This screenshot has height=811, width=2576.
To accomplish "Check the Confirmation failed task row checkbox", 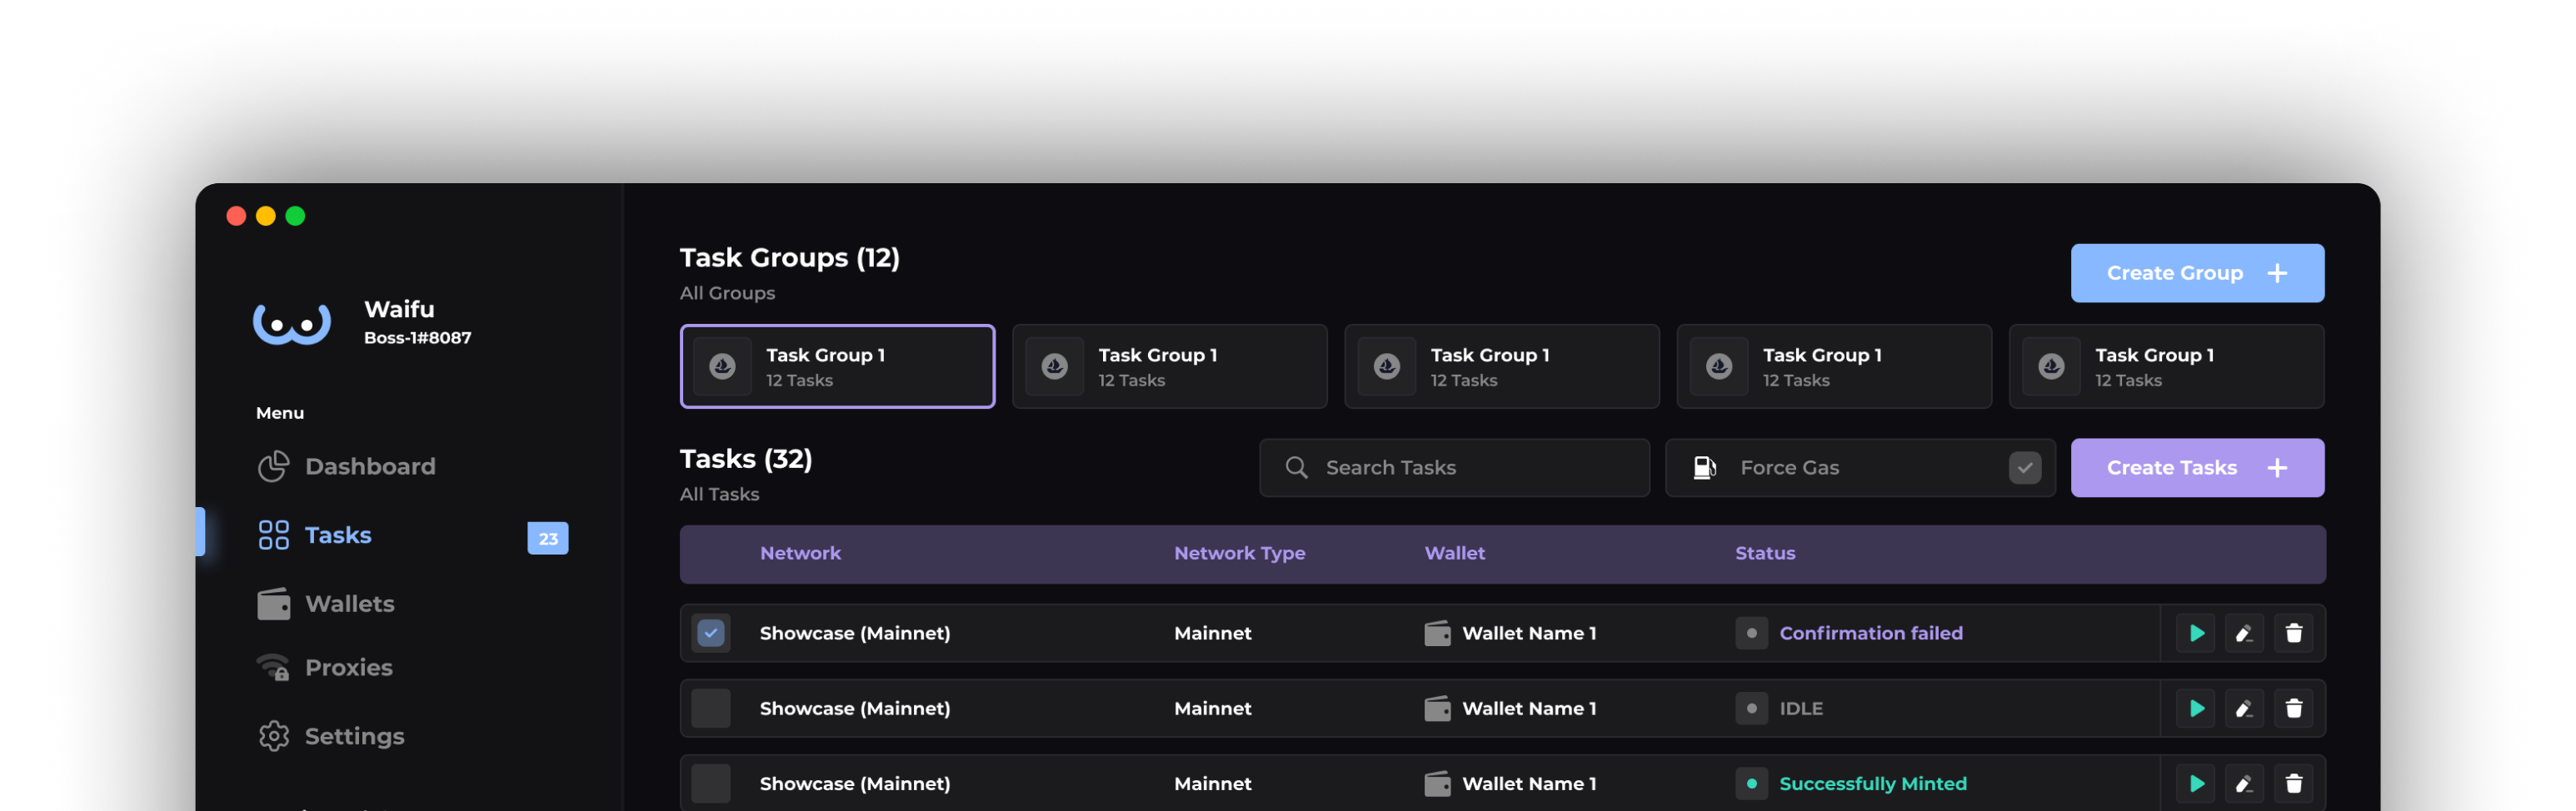I will 711,633.
